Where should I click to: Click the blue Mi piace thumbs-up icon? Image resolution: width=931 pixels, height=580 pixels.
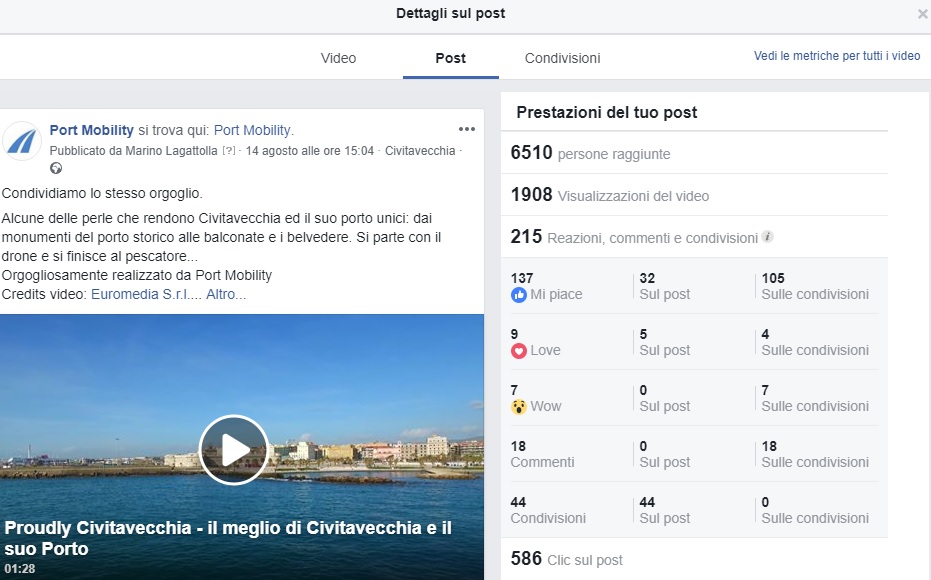(518, 294)
